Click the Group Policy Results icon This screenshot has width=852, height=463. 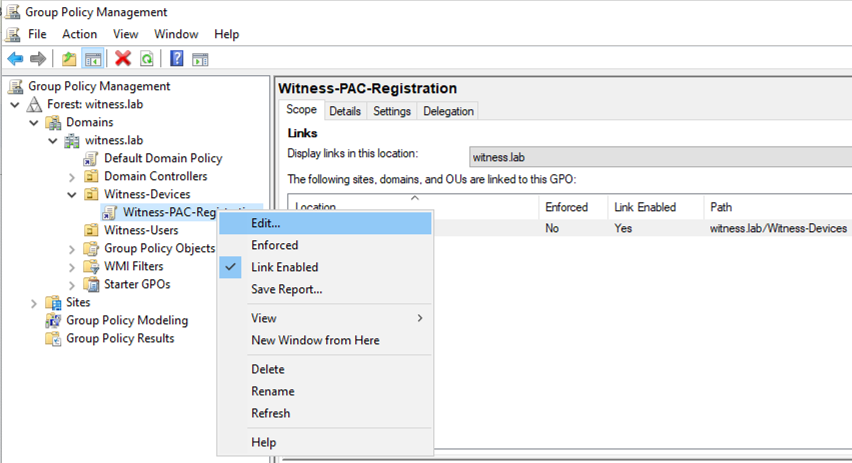[x=53, y=339]
